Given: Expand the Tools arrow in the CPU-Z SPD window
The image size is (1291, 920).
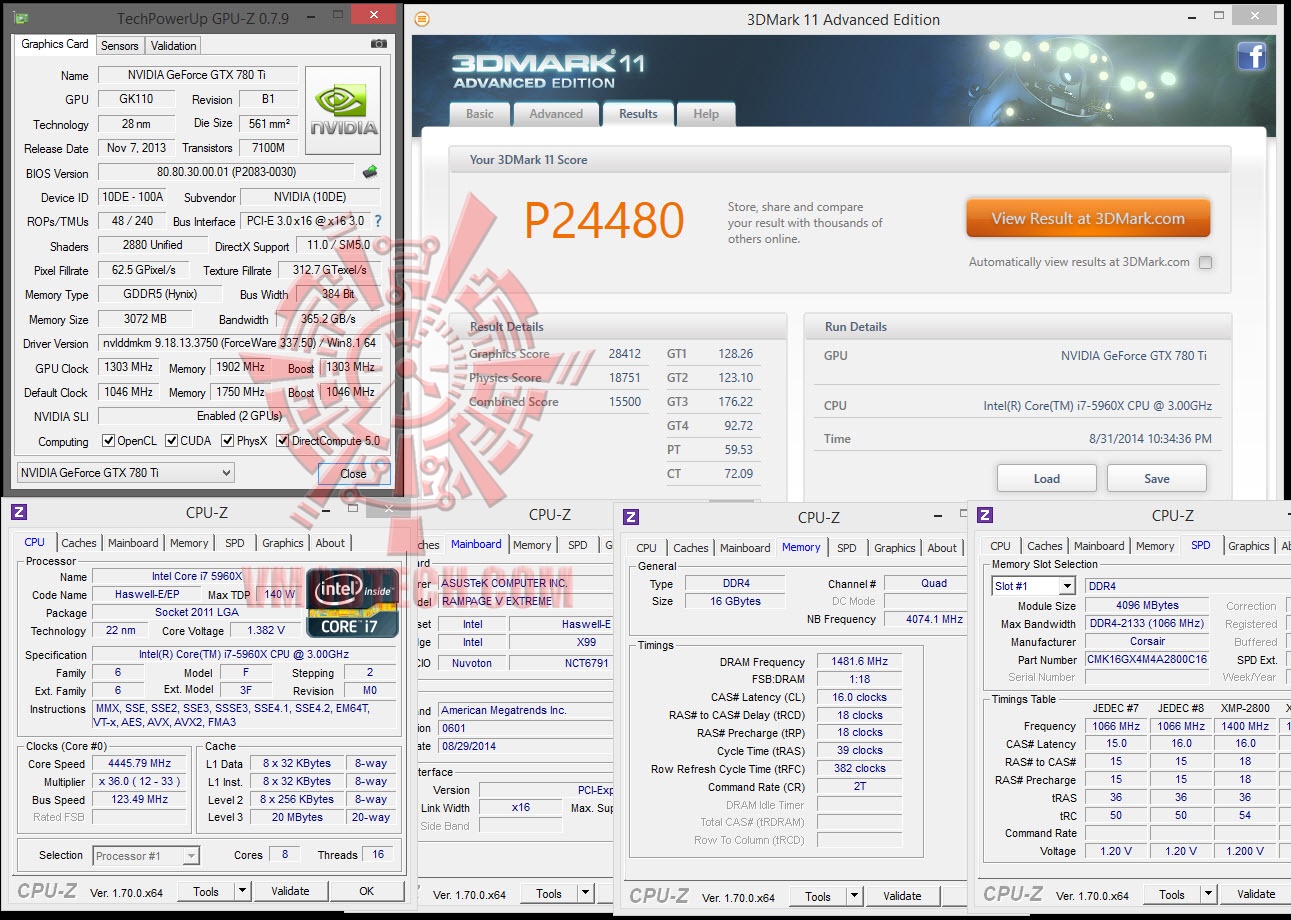Looking at the screenshot, I should [1208, 894].
